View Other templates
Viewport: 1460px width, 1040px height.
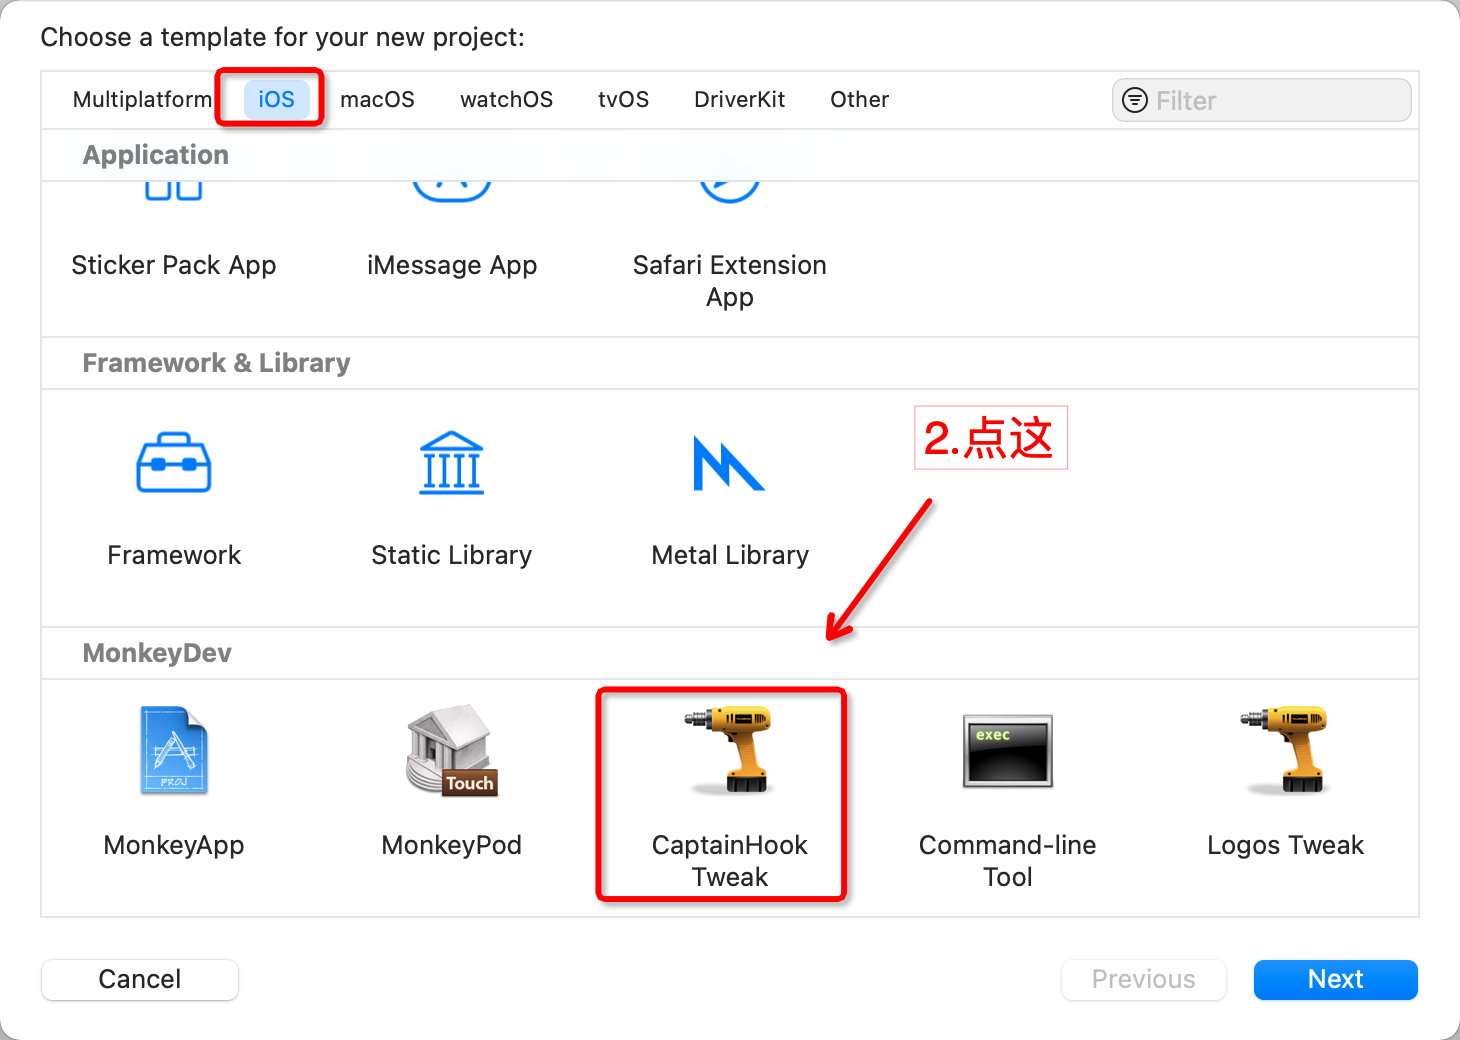(x=858, y=99)
